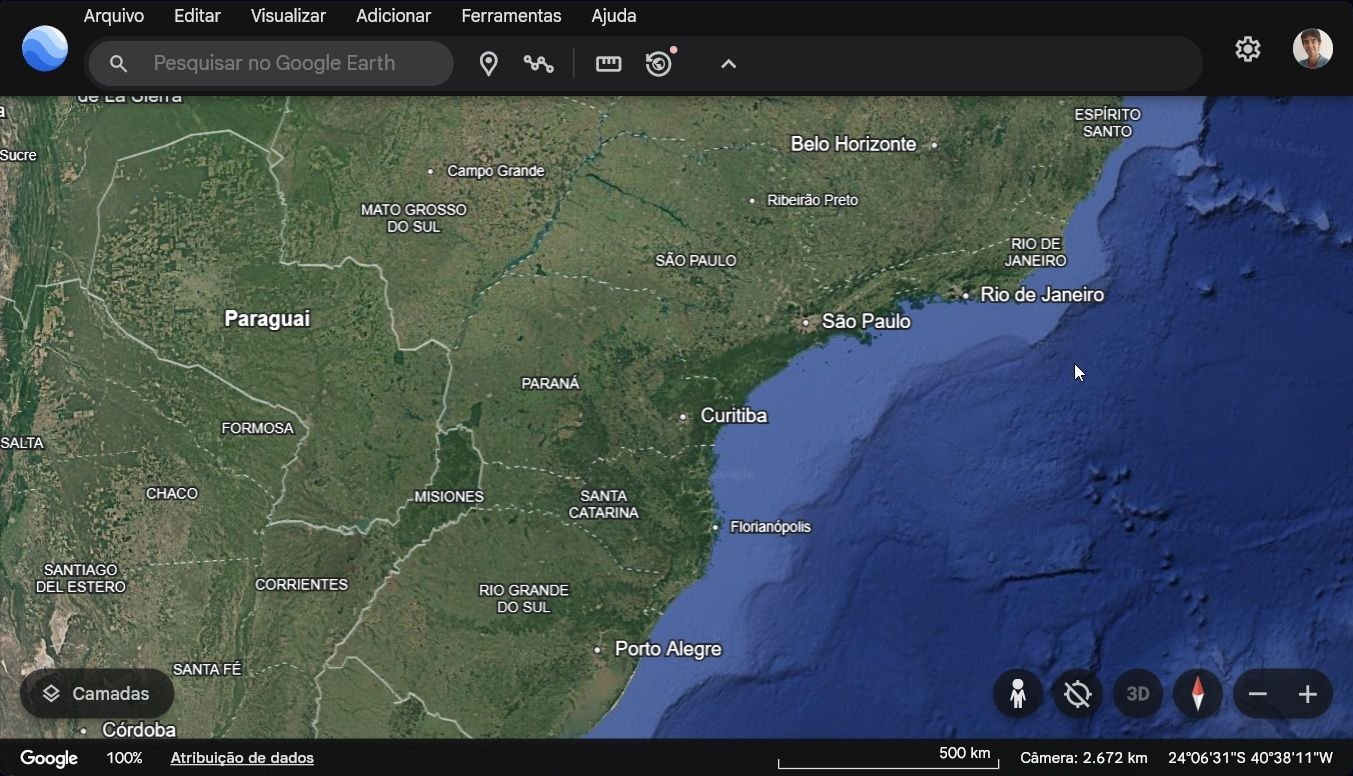Open settings with the gear icon
The width and height of the screenshot is (1353, 776).
pyautogui.click(x=1247, y=48)
